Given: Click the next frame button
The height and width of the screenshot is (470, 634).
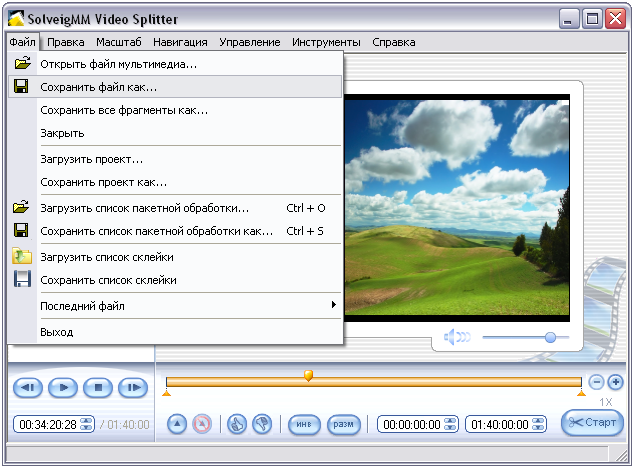Looking at the screenshot, I should [x=133, y=387].
